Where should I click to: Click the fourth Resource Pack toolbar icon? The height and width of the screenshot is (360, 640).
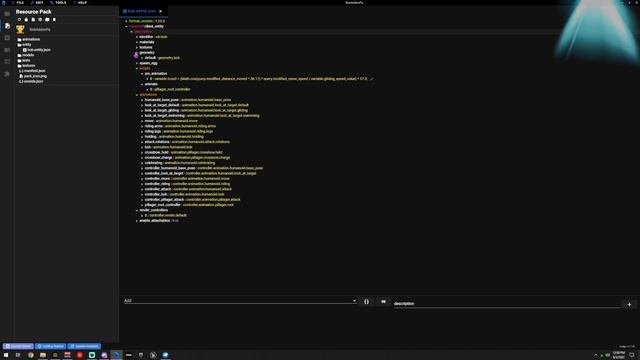coord(40,20)
